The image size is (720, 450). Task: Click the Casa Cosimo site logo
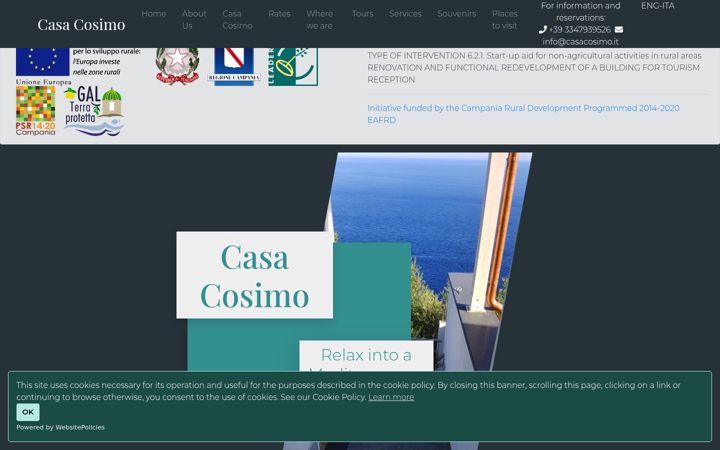tap(81, 24)
